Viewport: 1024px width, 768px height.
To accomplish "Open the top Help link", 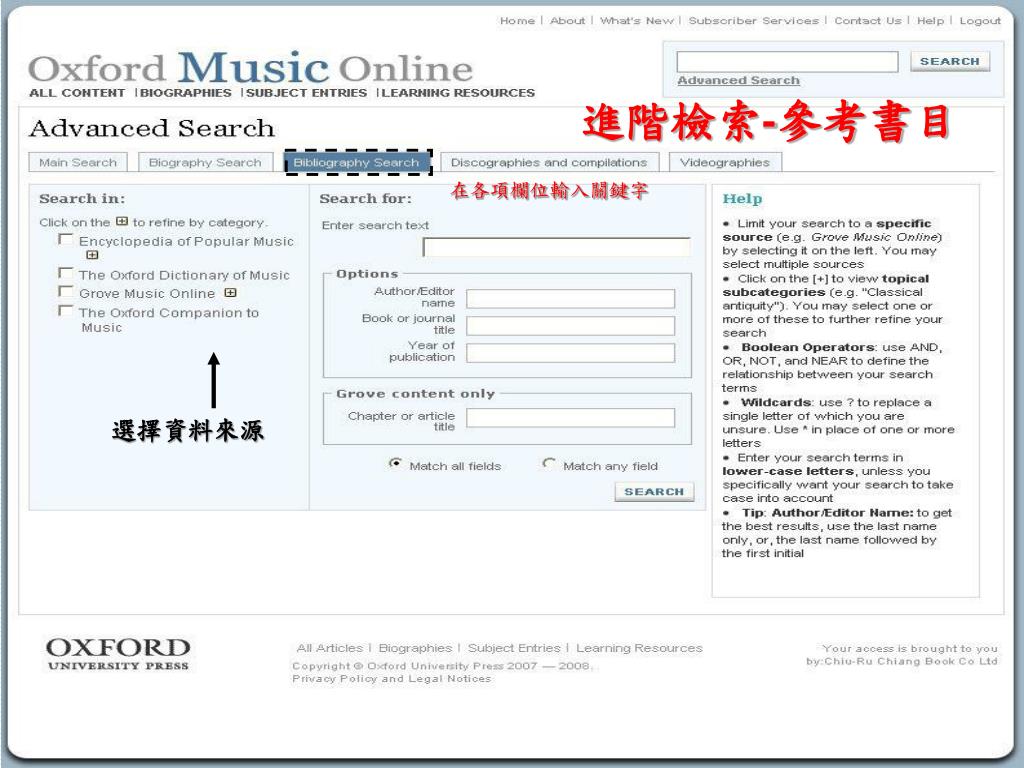I will tap(931, 21).
